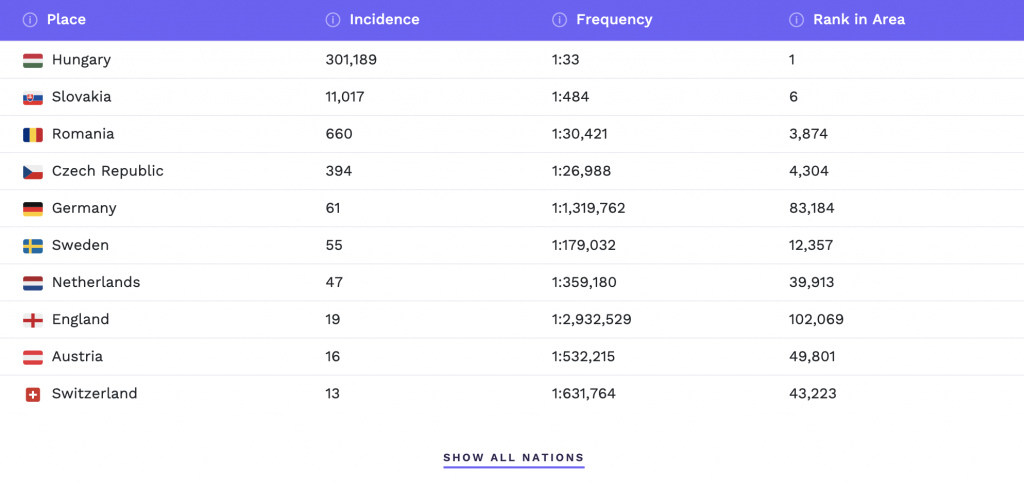
Task: Click the Slovakia flag icon
Action: [33, 98]
